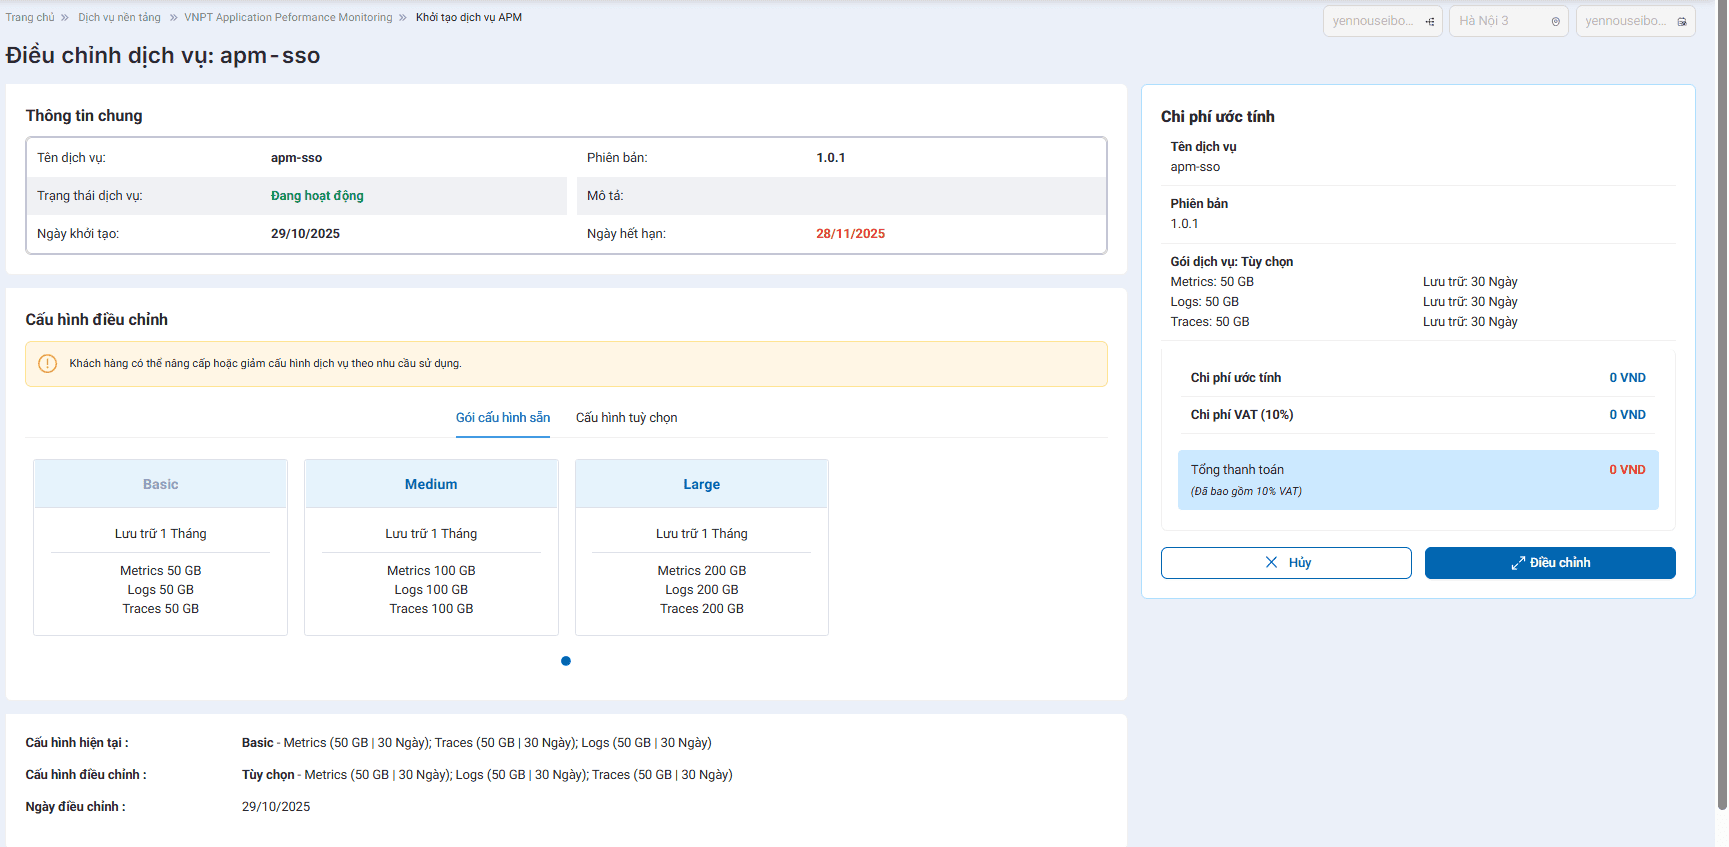Image resolution: width=1729 pixels, height=847 pixels.
Task: Click the X icon on the Hủy button
Action: [x=1271, y=562]
